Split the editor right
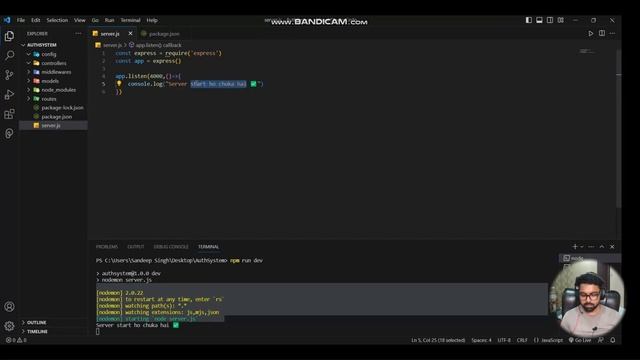Viewport: 640px width, 360px height. pyautogui.click(x=602, y=33)
